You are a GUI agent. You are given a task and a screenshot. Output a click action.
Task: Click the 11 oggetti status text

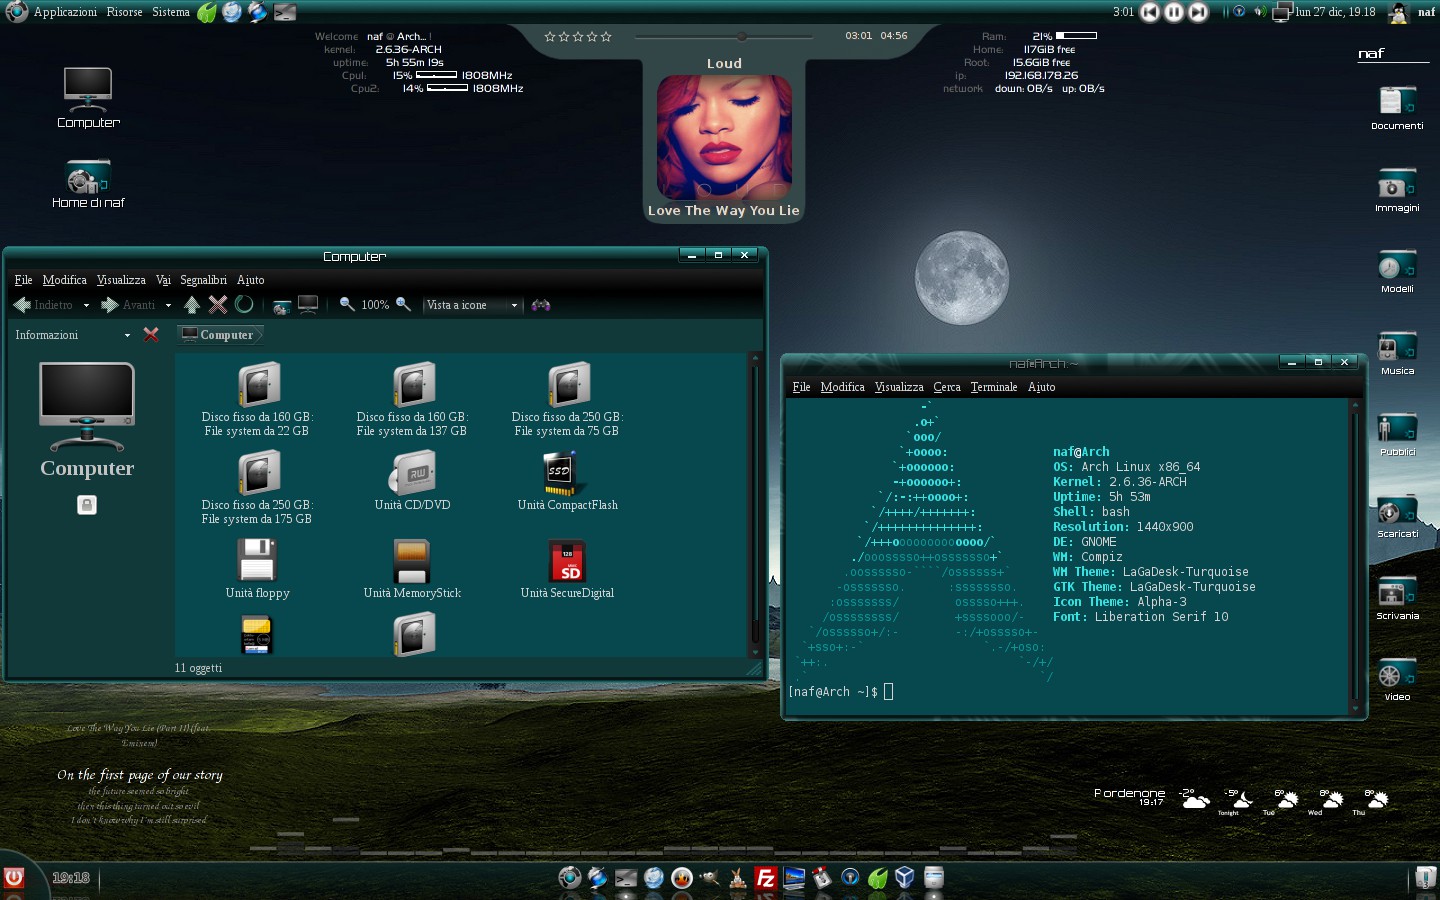pos(198,668)
